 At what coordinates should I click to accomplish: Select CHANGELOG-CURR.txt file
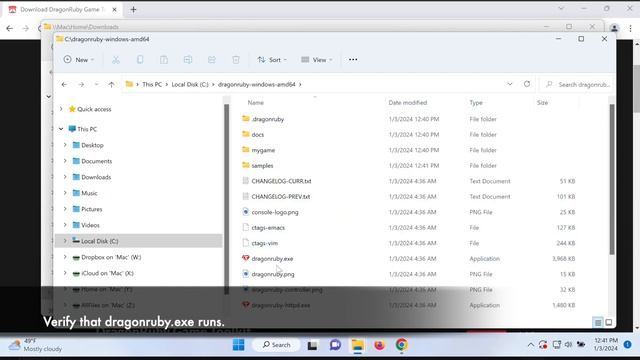pyautogui.click(x=281, y=181)
